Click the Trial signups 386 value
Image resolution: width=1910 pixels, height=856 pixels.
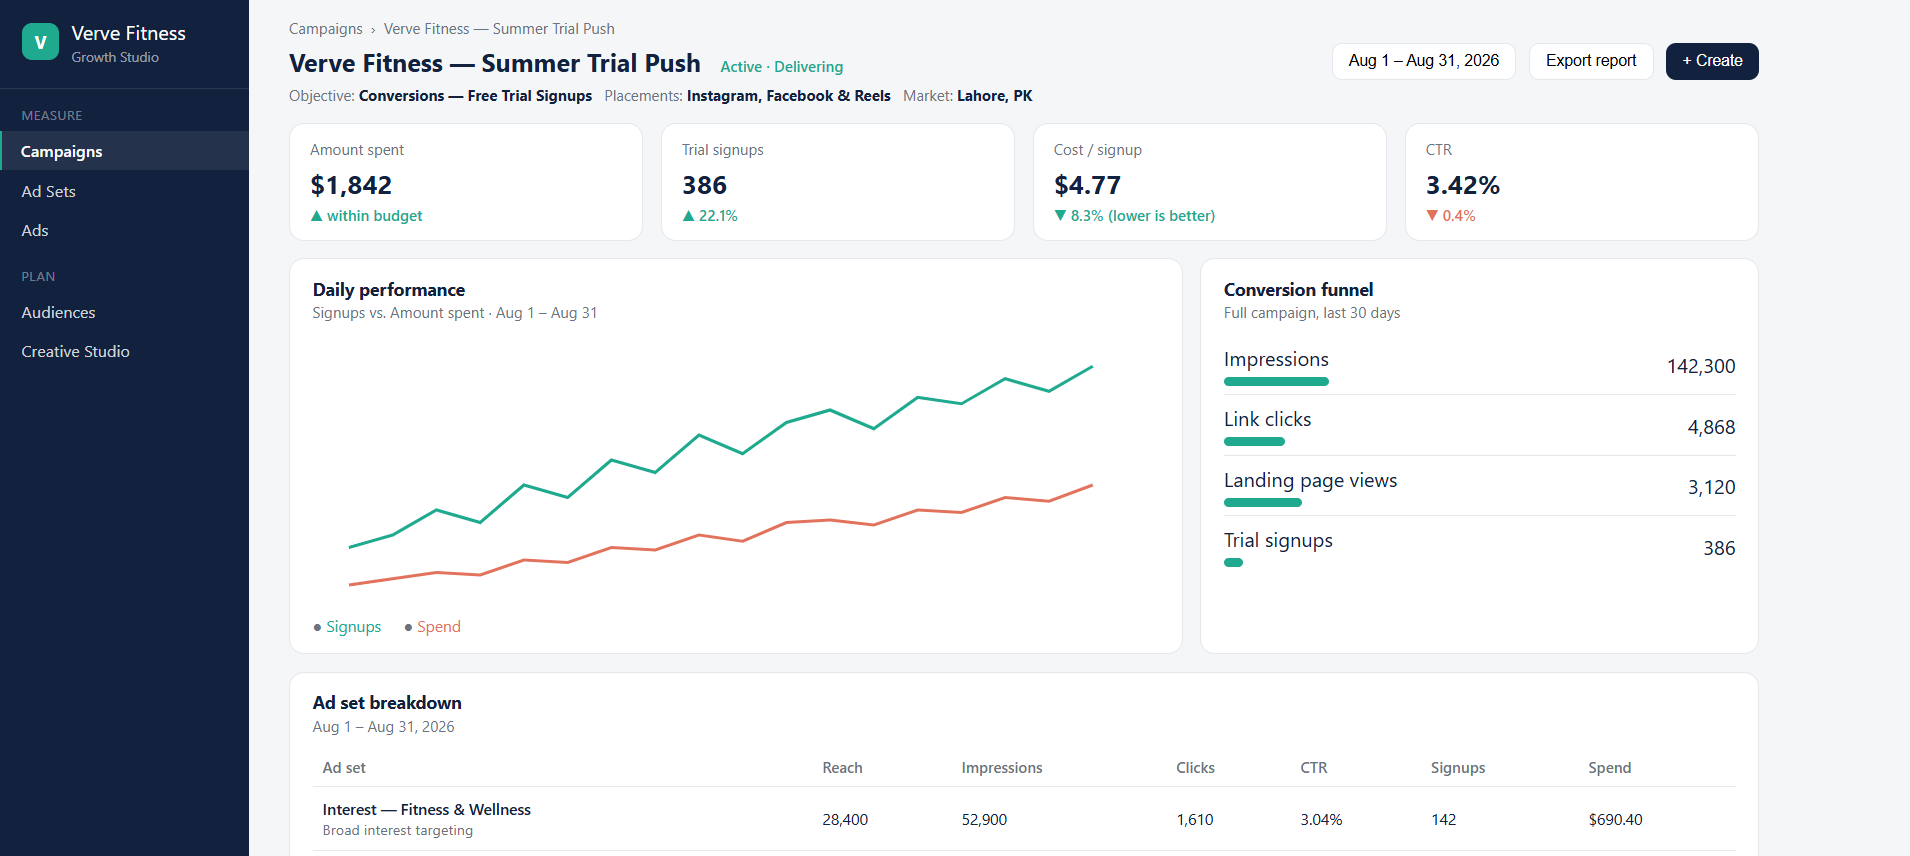[x=704, y=185]
